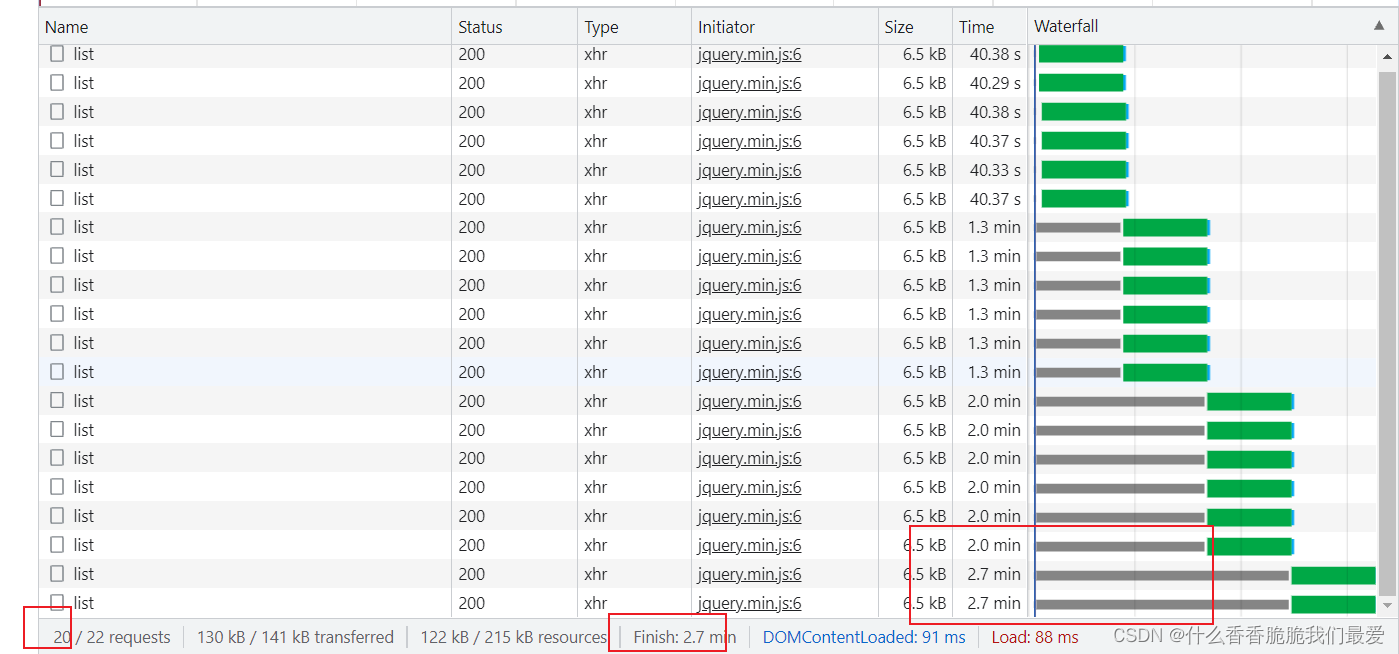1399x654 pixels.
Task: Click the file icon in the 40.29 s row
Action: point(57,83)
